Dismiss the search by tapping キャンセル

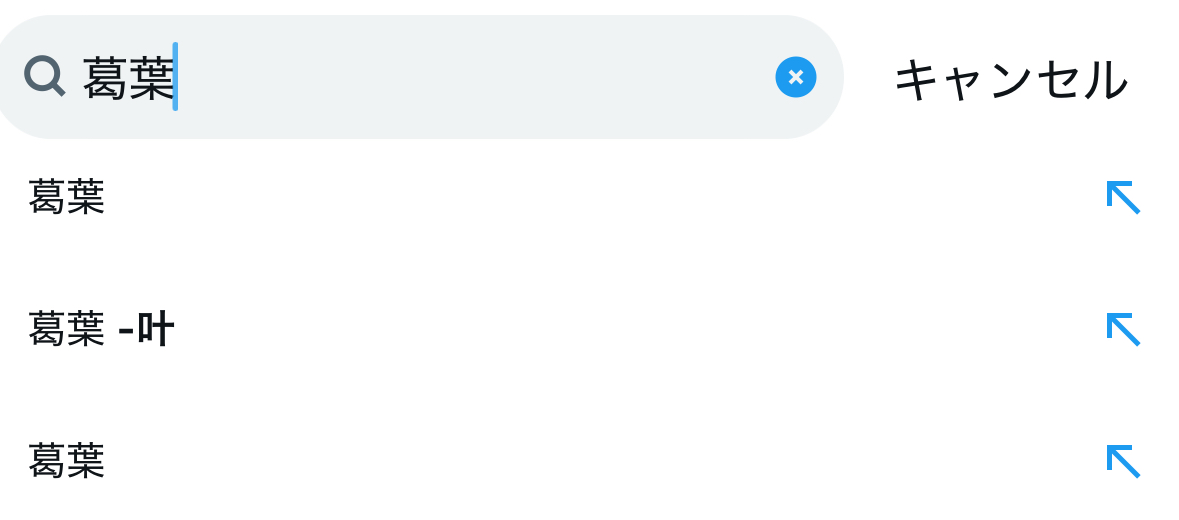1010,80
